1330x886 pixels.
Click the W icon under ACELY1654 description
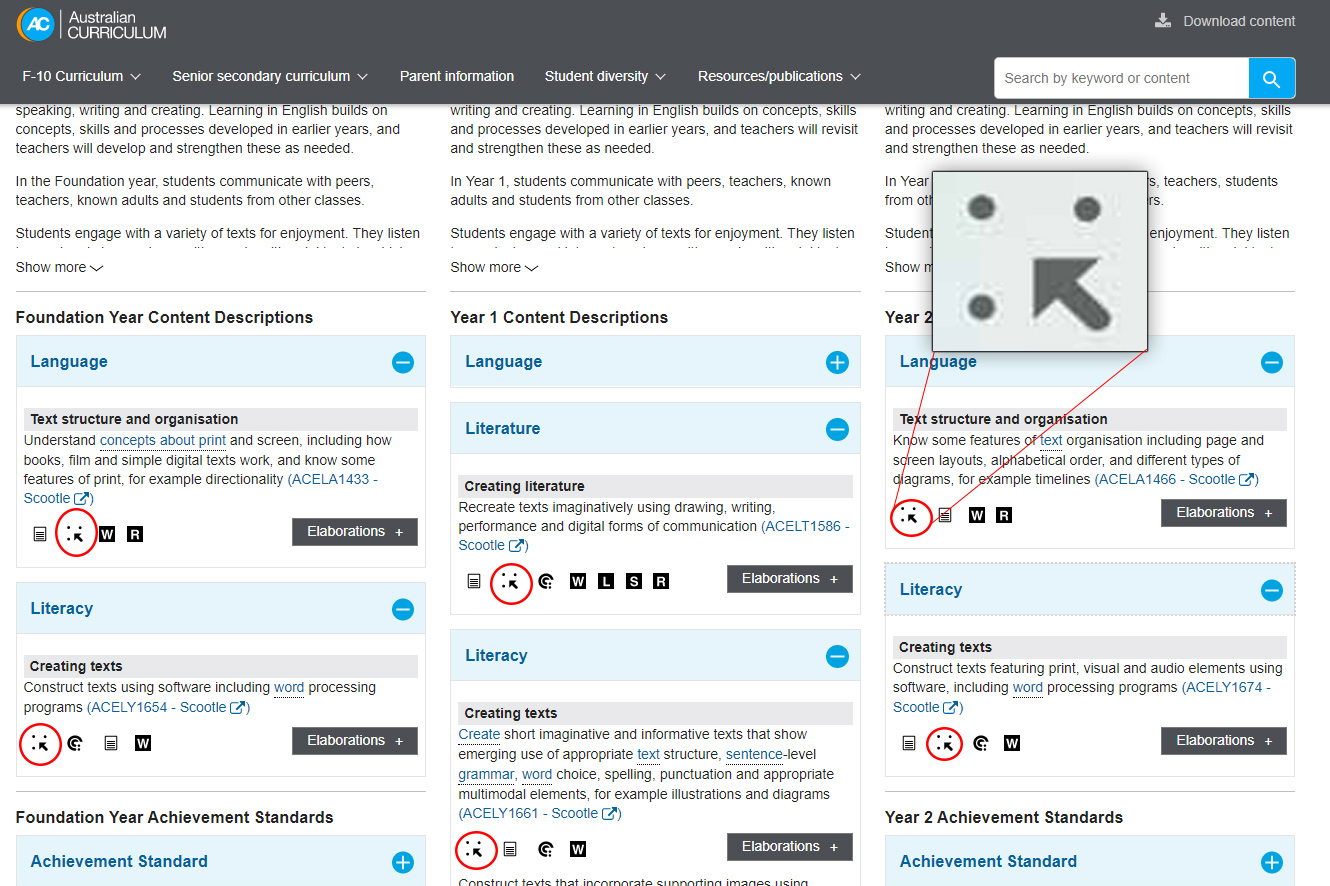pos(143,743)
